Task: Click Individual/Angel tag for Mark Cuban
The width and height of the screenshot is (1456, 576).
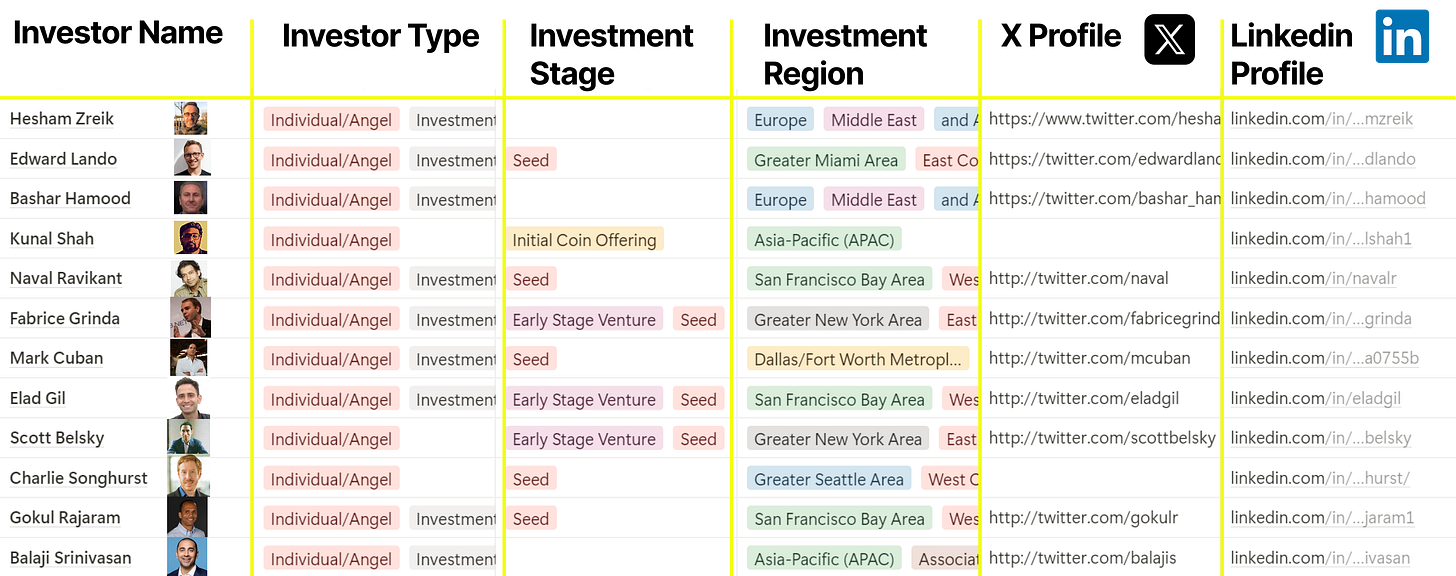Action: click(x=331, y=360)
